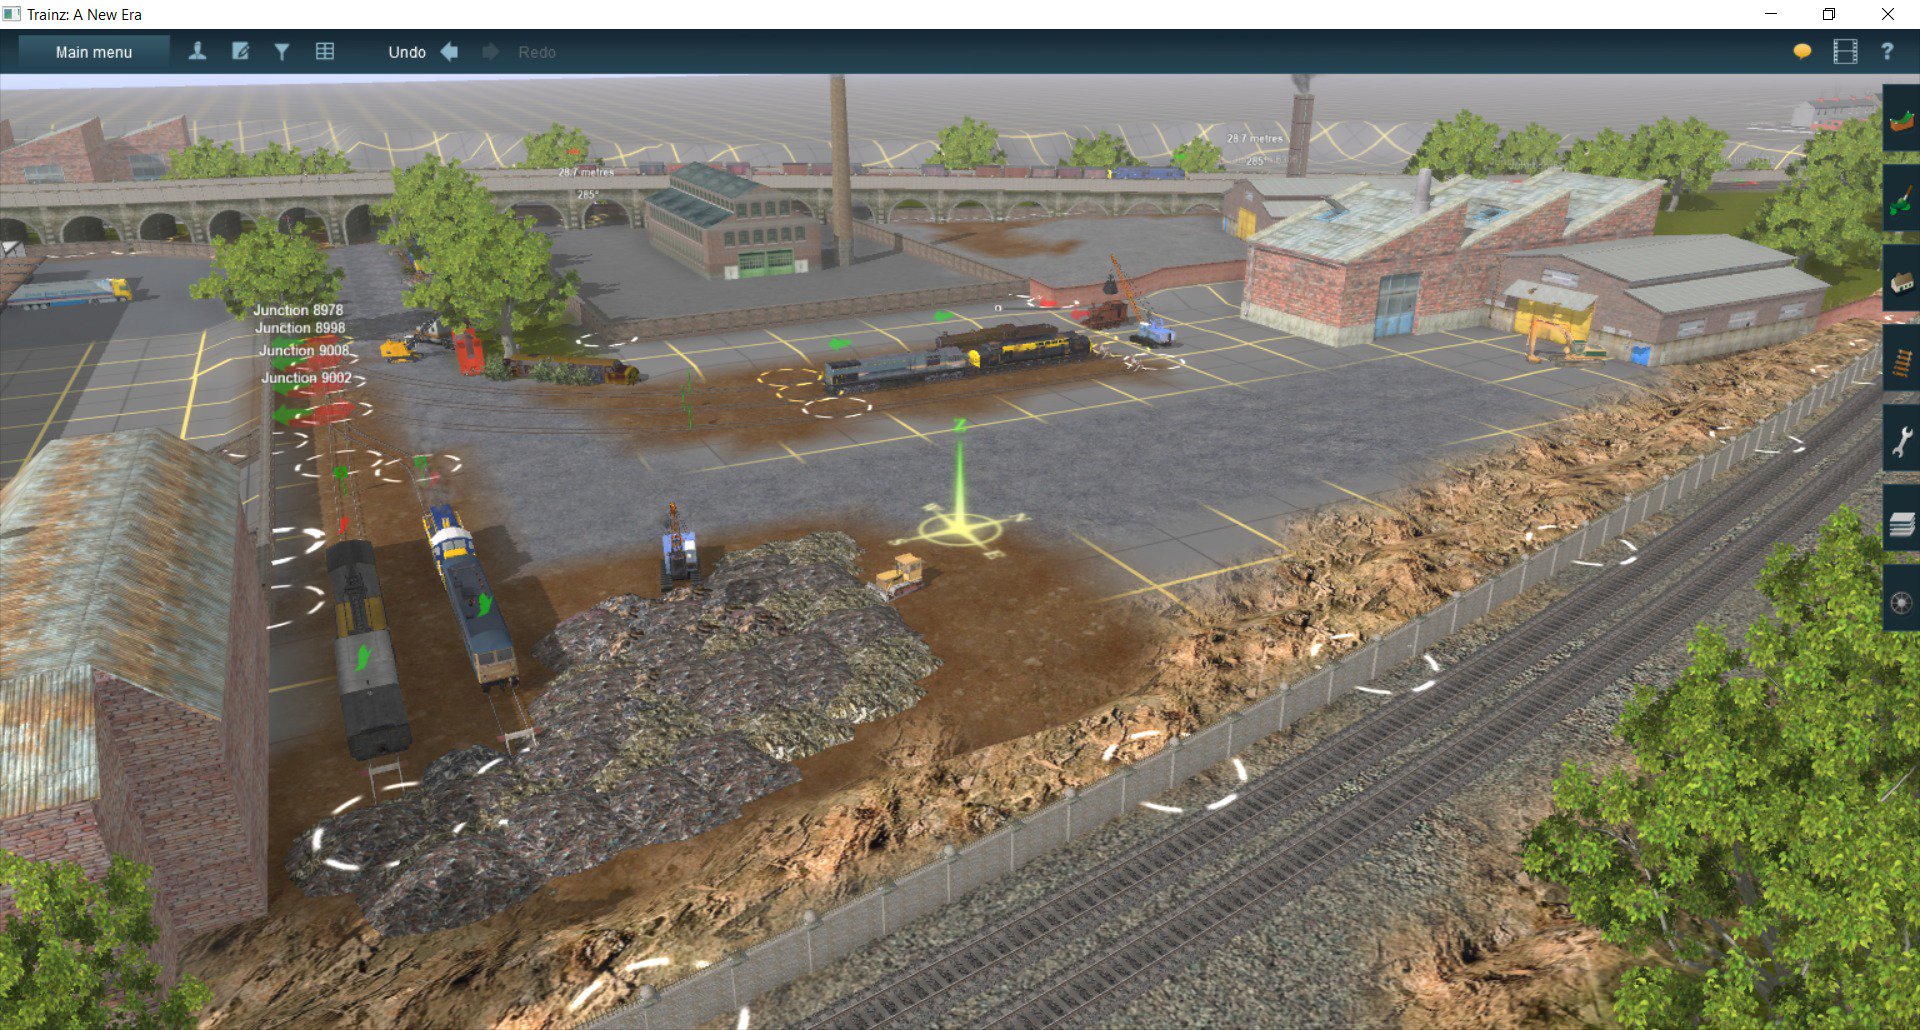Select the Junction 9008 label
The width and height of the screenshot is (1920, 1030).
(304, 350)
